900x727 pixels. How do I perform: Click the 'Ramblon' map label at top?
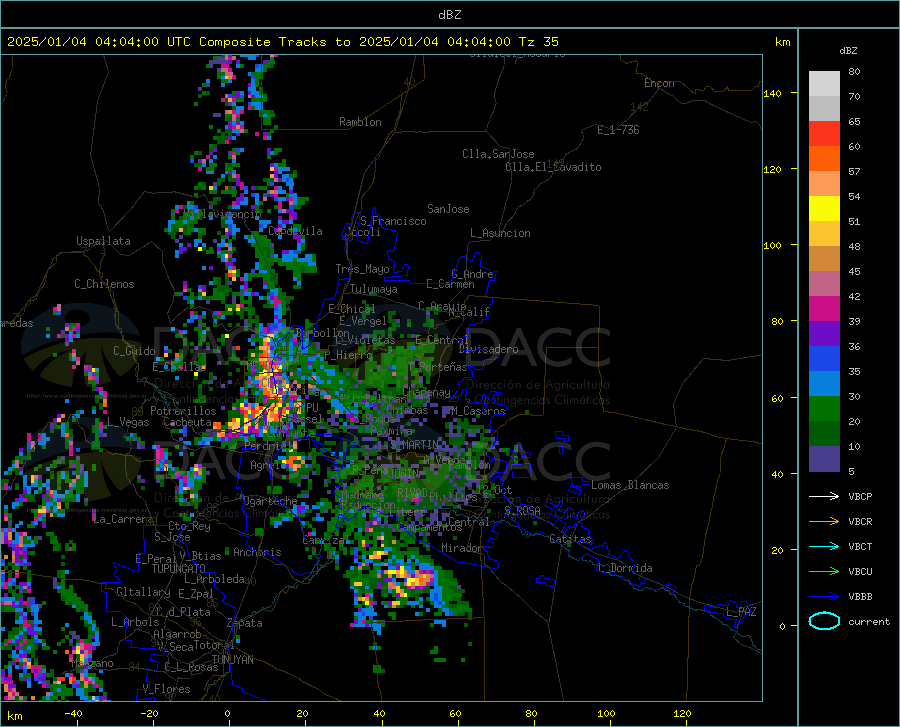(360, 122)
